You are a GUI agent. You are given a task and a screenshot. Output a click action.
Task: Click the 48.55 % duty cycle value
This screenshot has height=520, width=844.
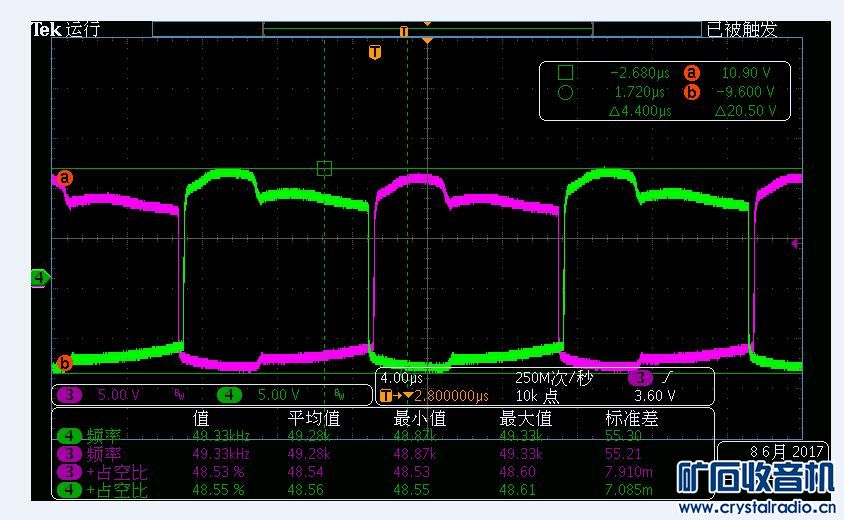click(x=219, y=490)
